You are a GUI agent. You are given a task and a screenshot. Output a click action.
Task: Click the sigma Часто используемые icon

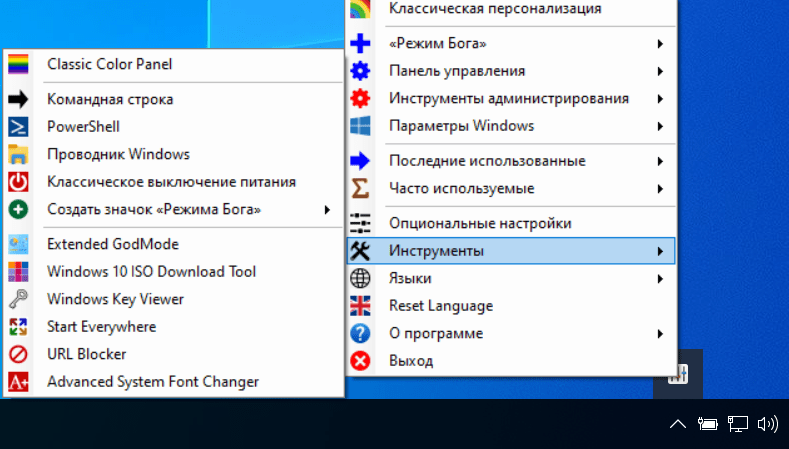pos(360,189)
